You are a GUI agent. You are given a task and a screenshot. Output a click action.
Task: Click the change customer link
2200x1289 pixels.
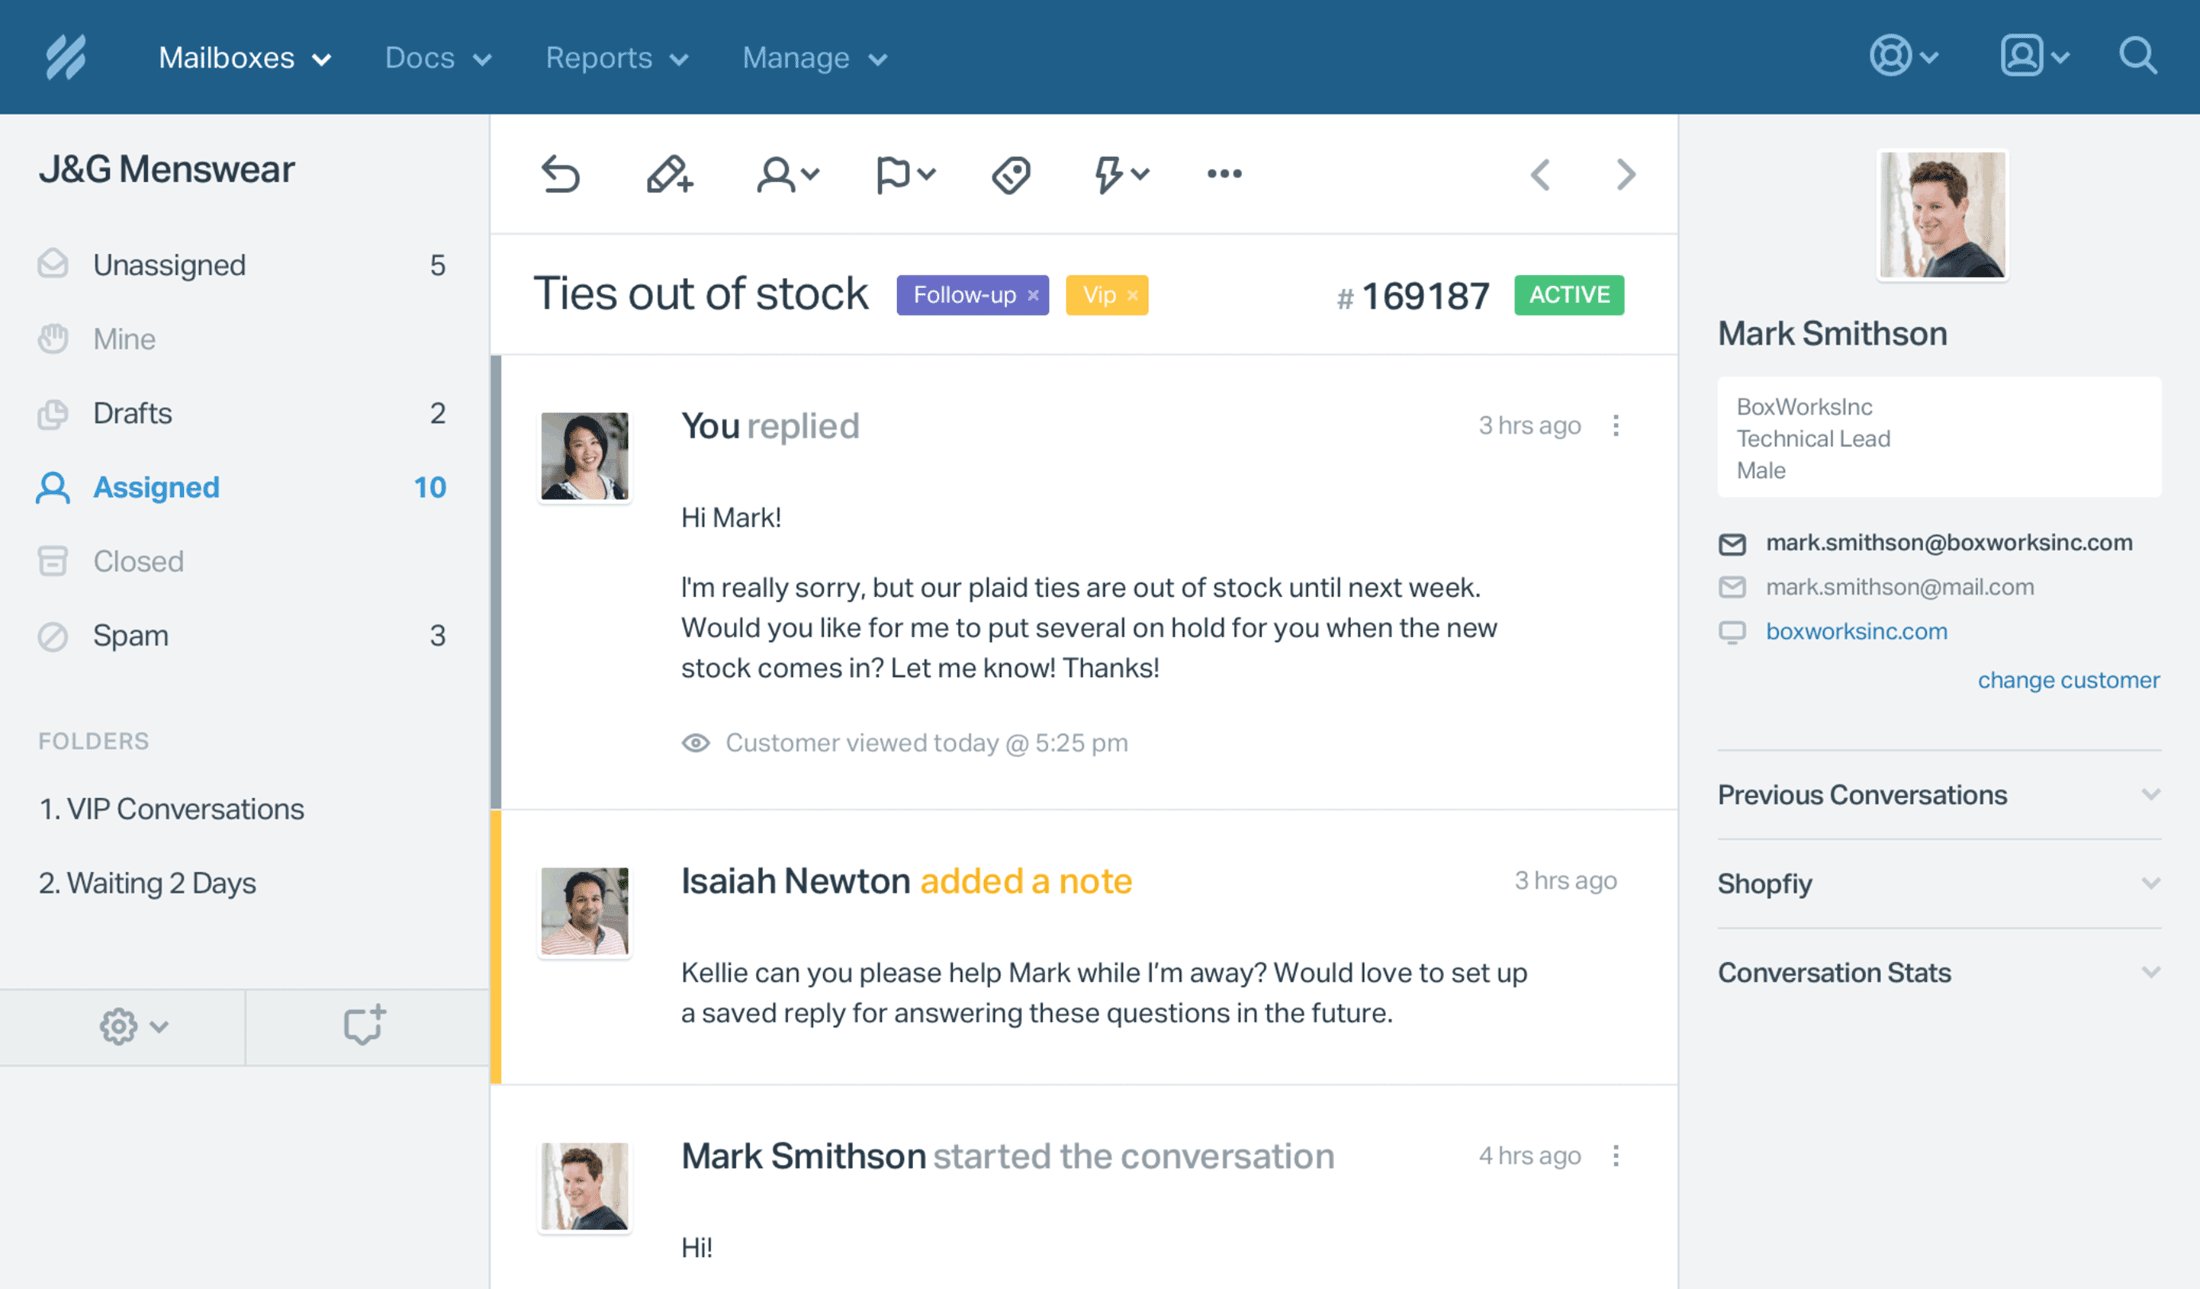click(2070, 681)
